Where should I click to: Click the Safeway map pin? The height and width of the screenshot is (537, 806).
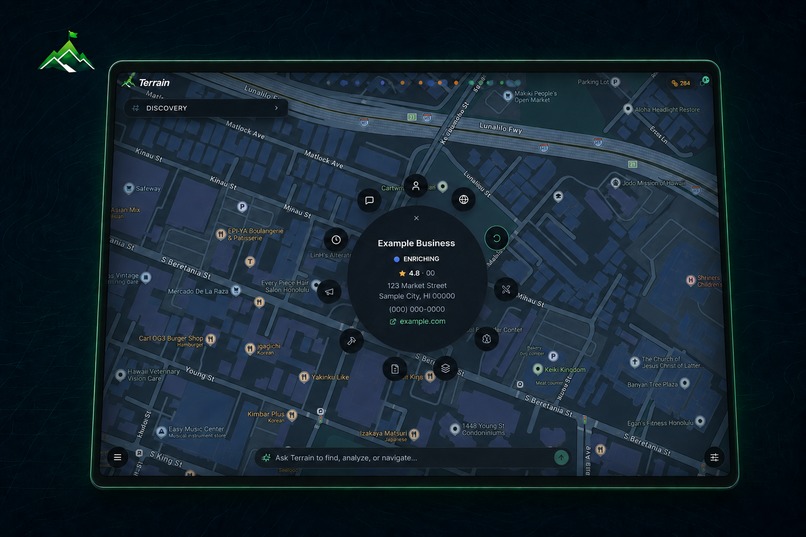[129, 188]
